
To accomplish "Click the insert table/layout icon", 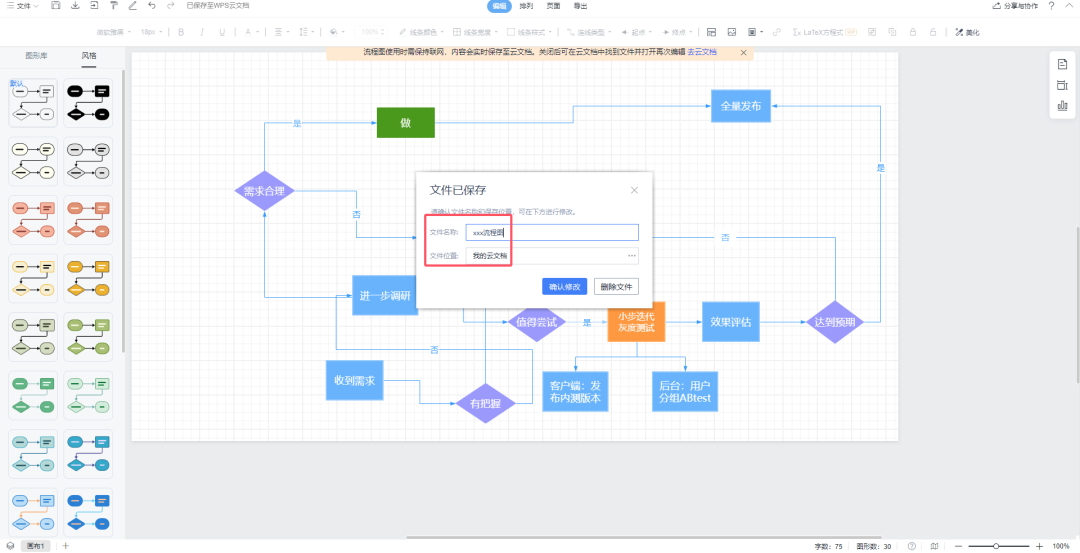I will point(712,32).
